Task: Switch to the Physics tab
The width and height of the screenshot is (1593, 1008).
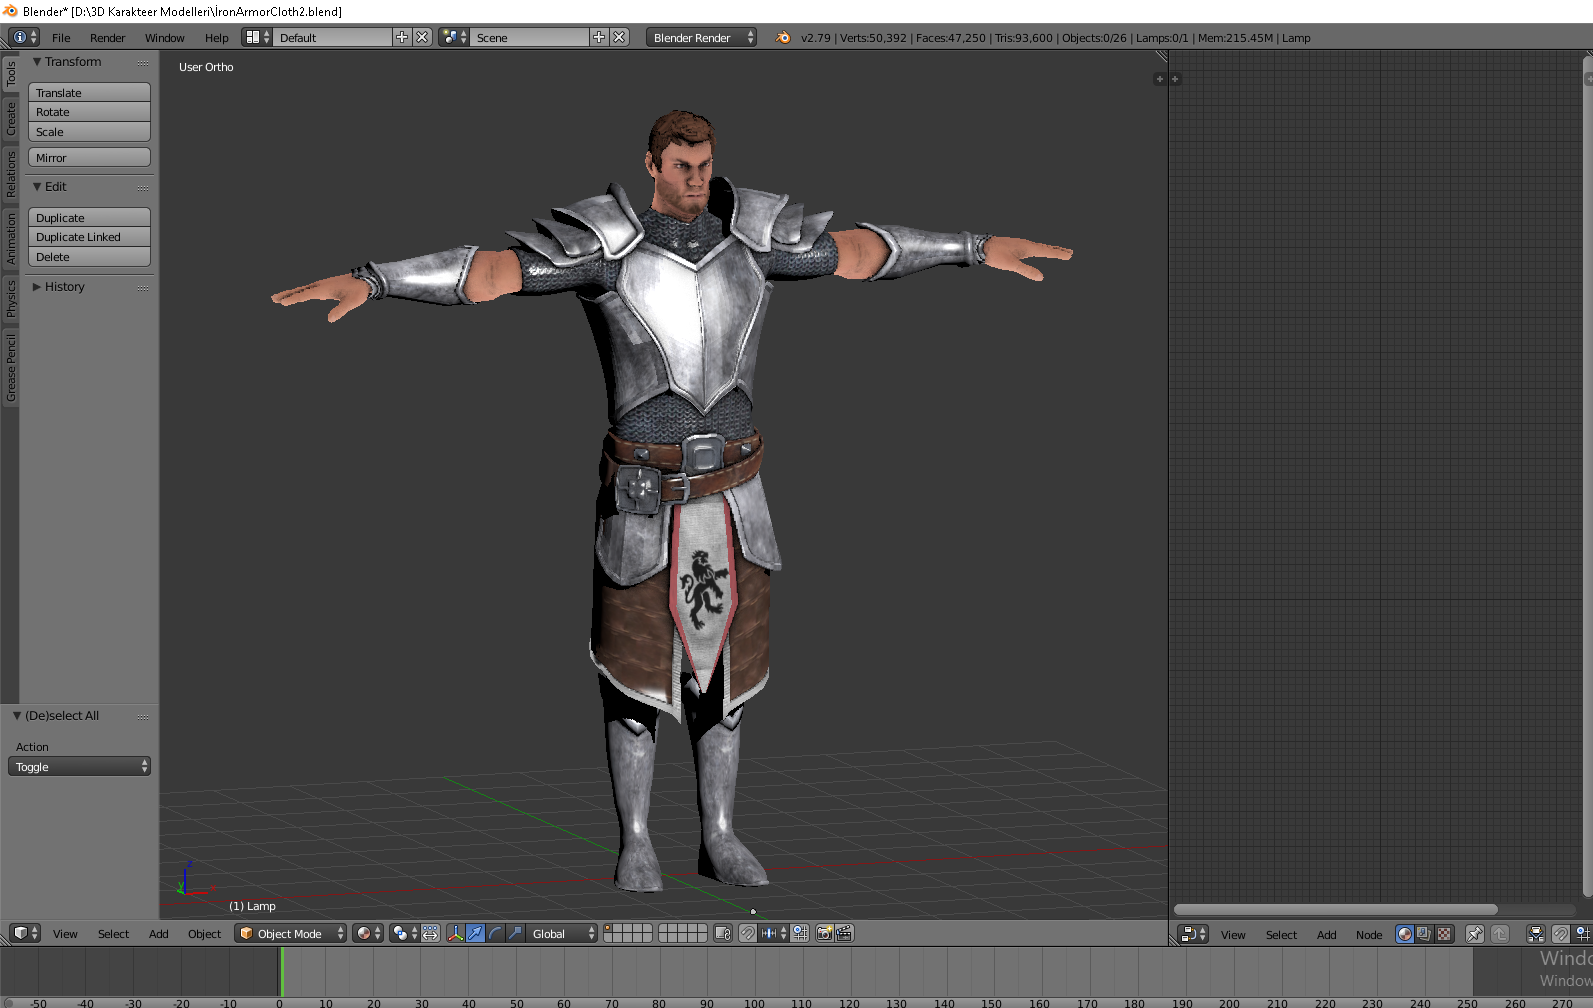Action: pos(11,298)
